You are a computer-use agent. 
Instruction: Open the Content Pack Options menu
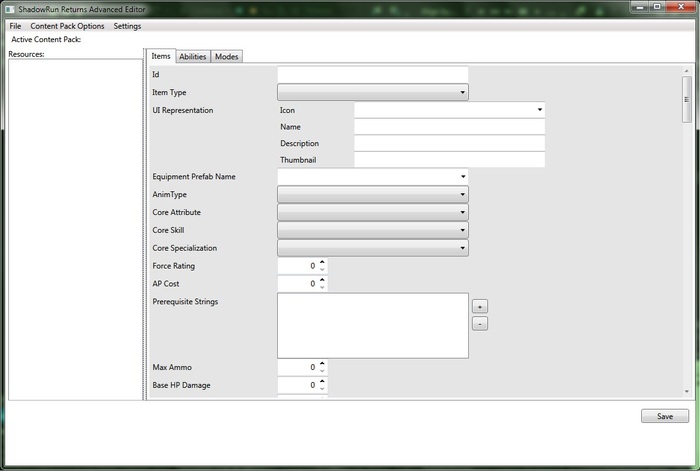(67, 26)
